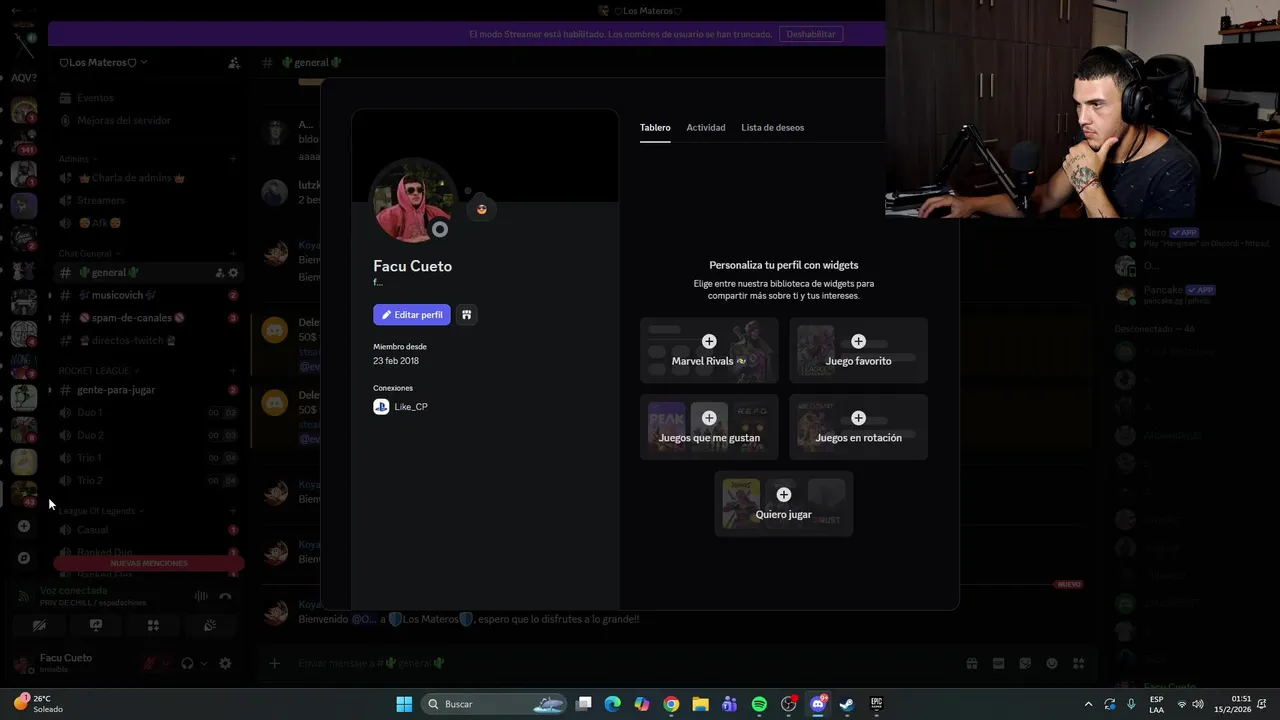
Task: Toggle the camera in voice panel
Action: click(39, 625)
